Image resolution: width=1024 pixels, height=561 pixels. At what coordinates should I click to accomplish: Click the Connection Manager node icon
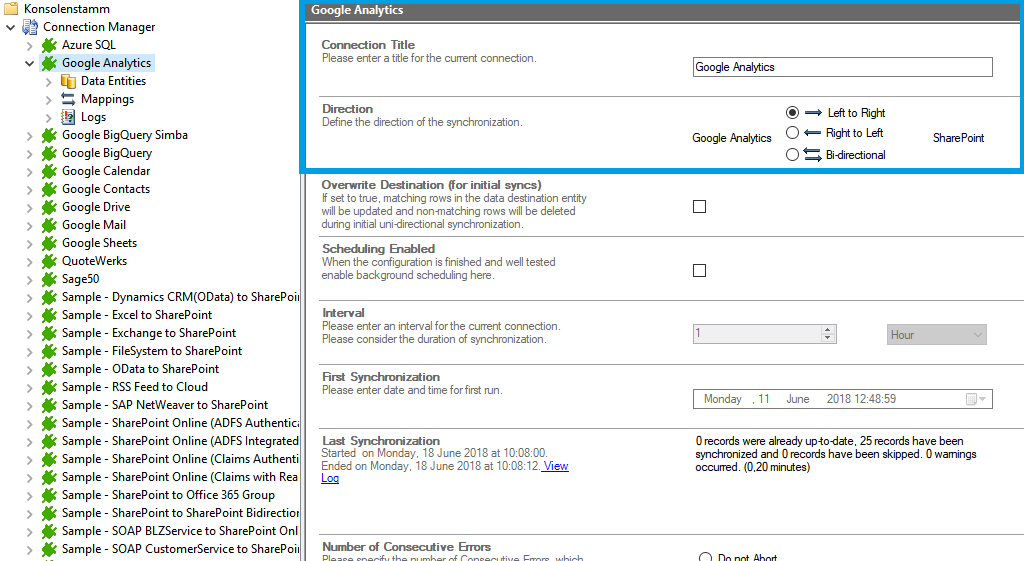point(30,27)
